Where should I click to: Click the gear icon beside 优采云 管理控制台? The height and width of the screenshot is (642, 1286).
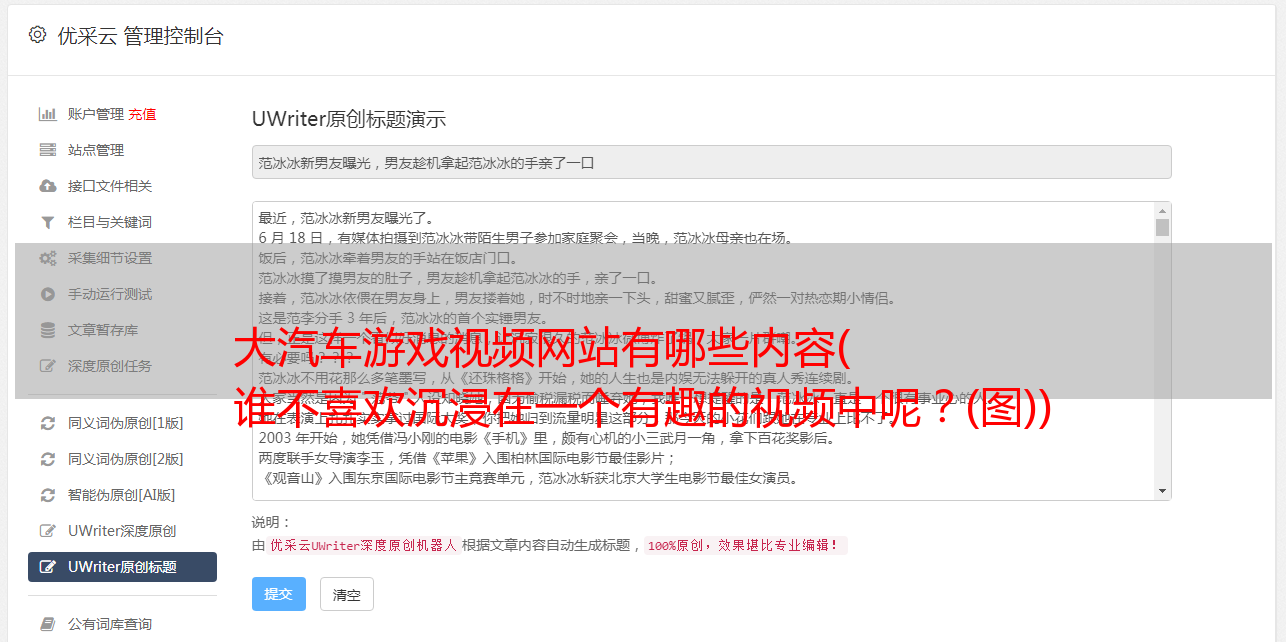37,35
